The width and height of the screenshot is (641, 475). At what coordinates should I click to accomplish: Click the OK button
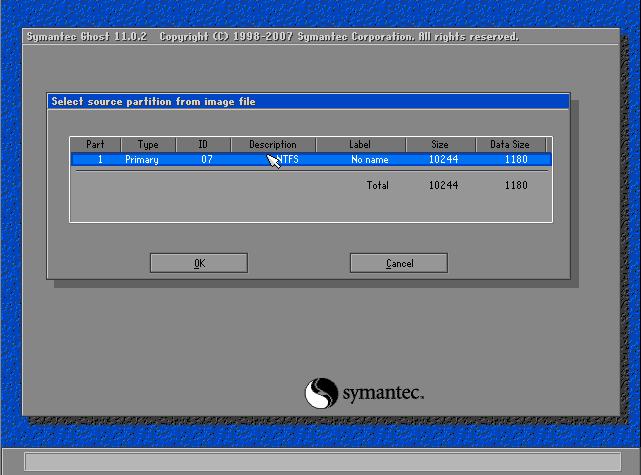[199, 263]
